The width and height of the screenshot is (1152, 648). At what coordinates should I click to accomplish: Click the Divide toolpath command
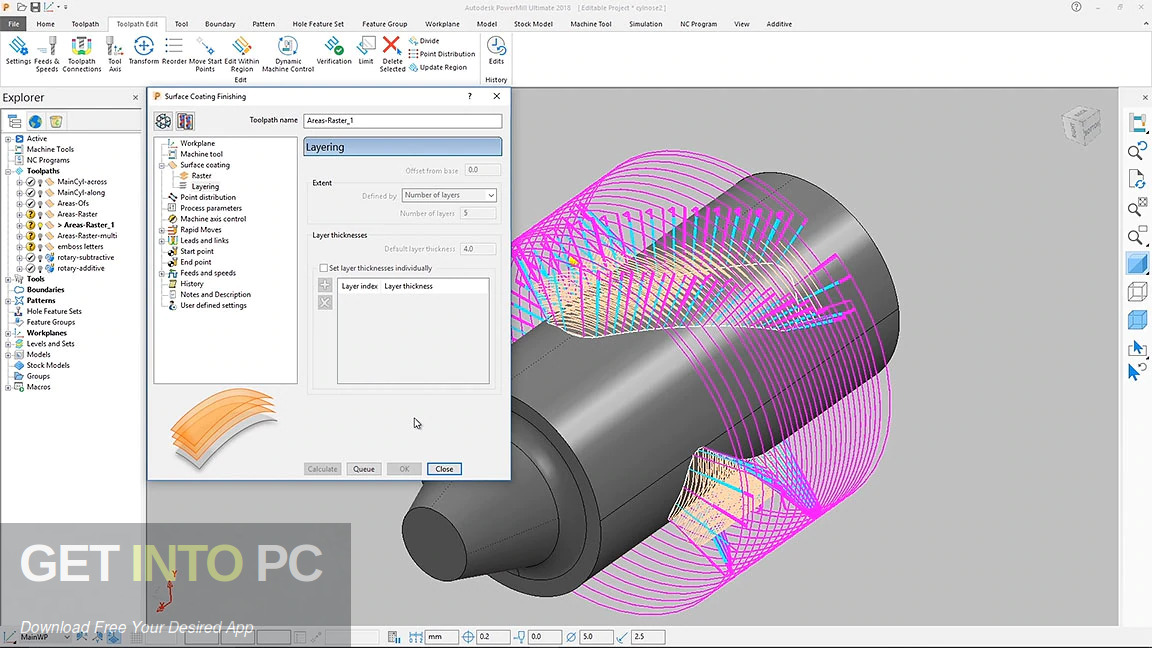point(424,41)
